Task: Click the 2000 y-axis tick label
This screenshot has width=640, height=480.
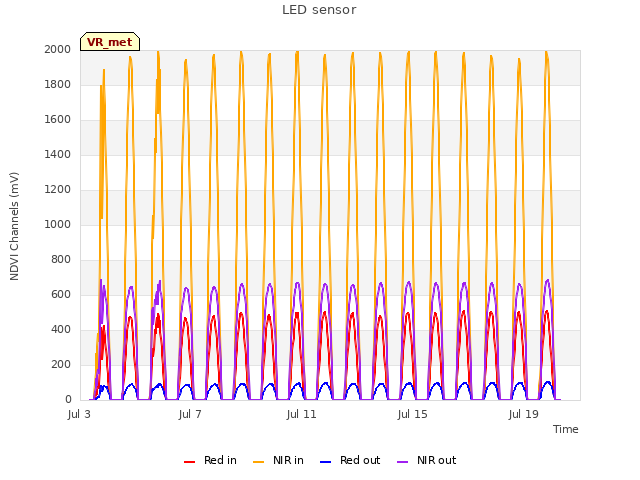Action: pyautogui.click(x=58, y=50)
